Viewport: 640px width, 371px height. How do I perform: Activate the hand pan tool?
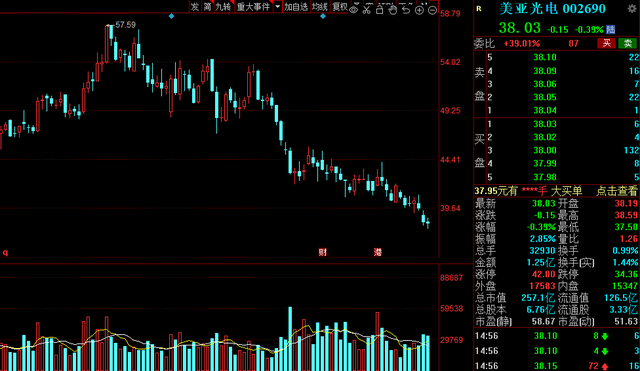(x=393, y=10)
